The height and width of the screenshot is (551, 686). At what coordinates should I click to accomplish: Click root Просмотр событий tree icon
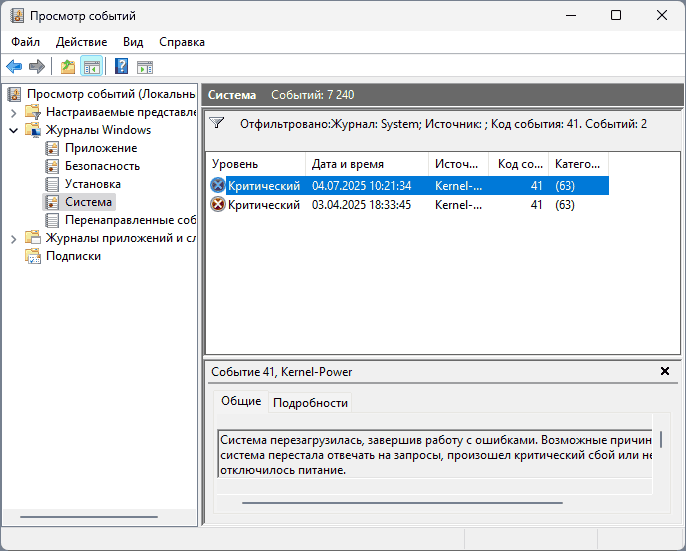(x=14, y=94)
